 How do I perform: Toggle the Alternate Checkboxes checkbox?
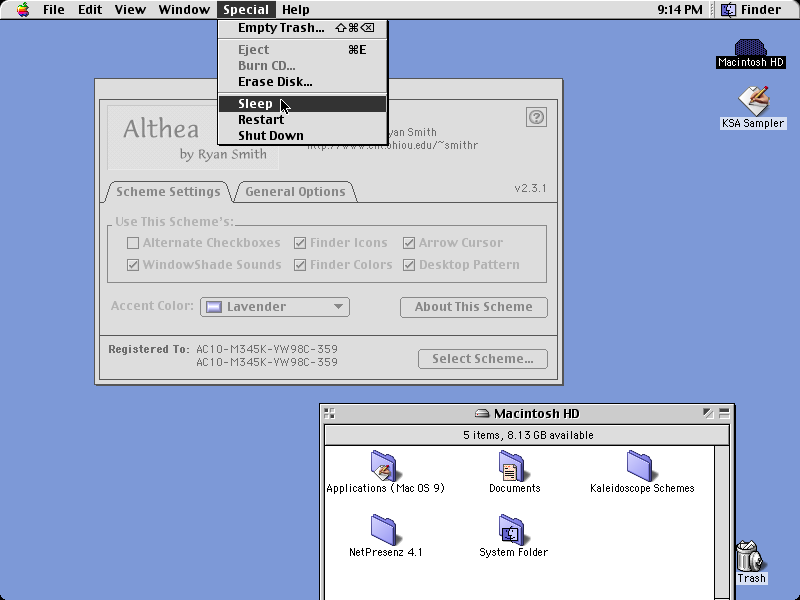pos(133,243)
